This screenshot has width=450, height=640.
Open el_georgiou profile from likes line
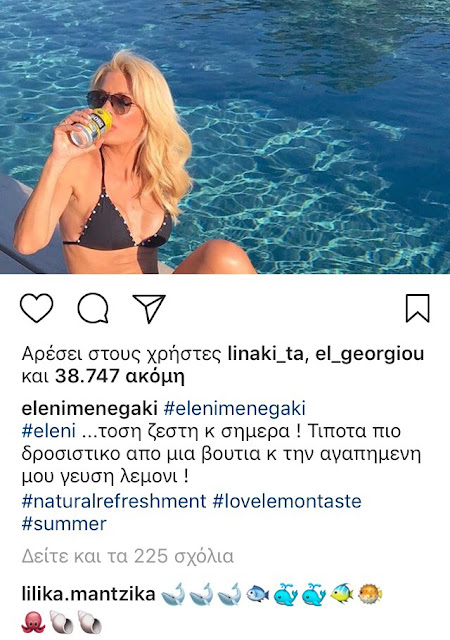pyautogui.click(x=370, y=354)
